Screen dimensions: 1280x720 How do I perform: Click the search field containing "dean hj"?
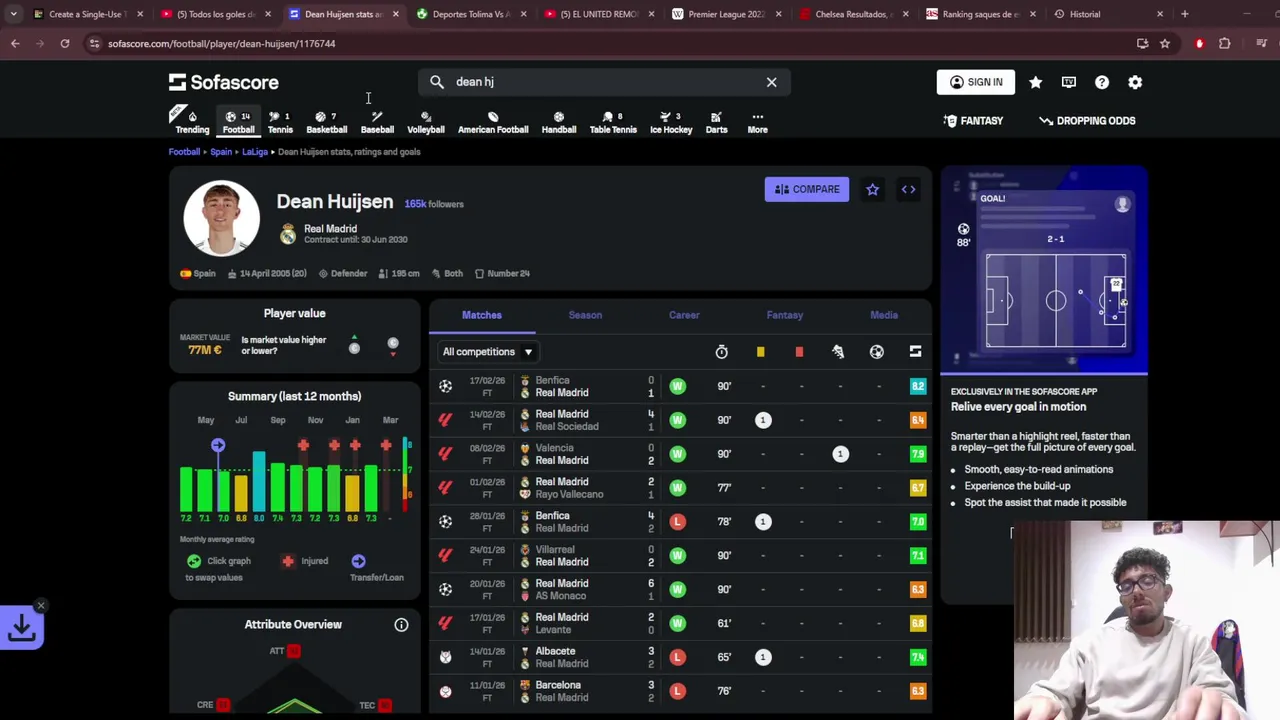(604, 82)
